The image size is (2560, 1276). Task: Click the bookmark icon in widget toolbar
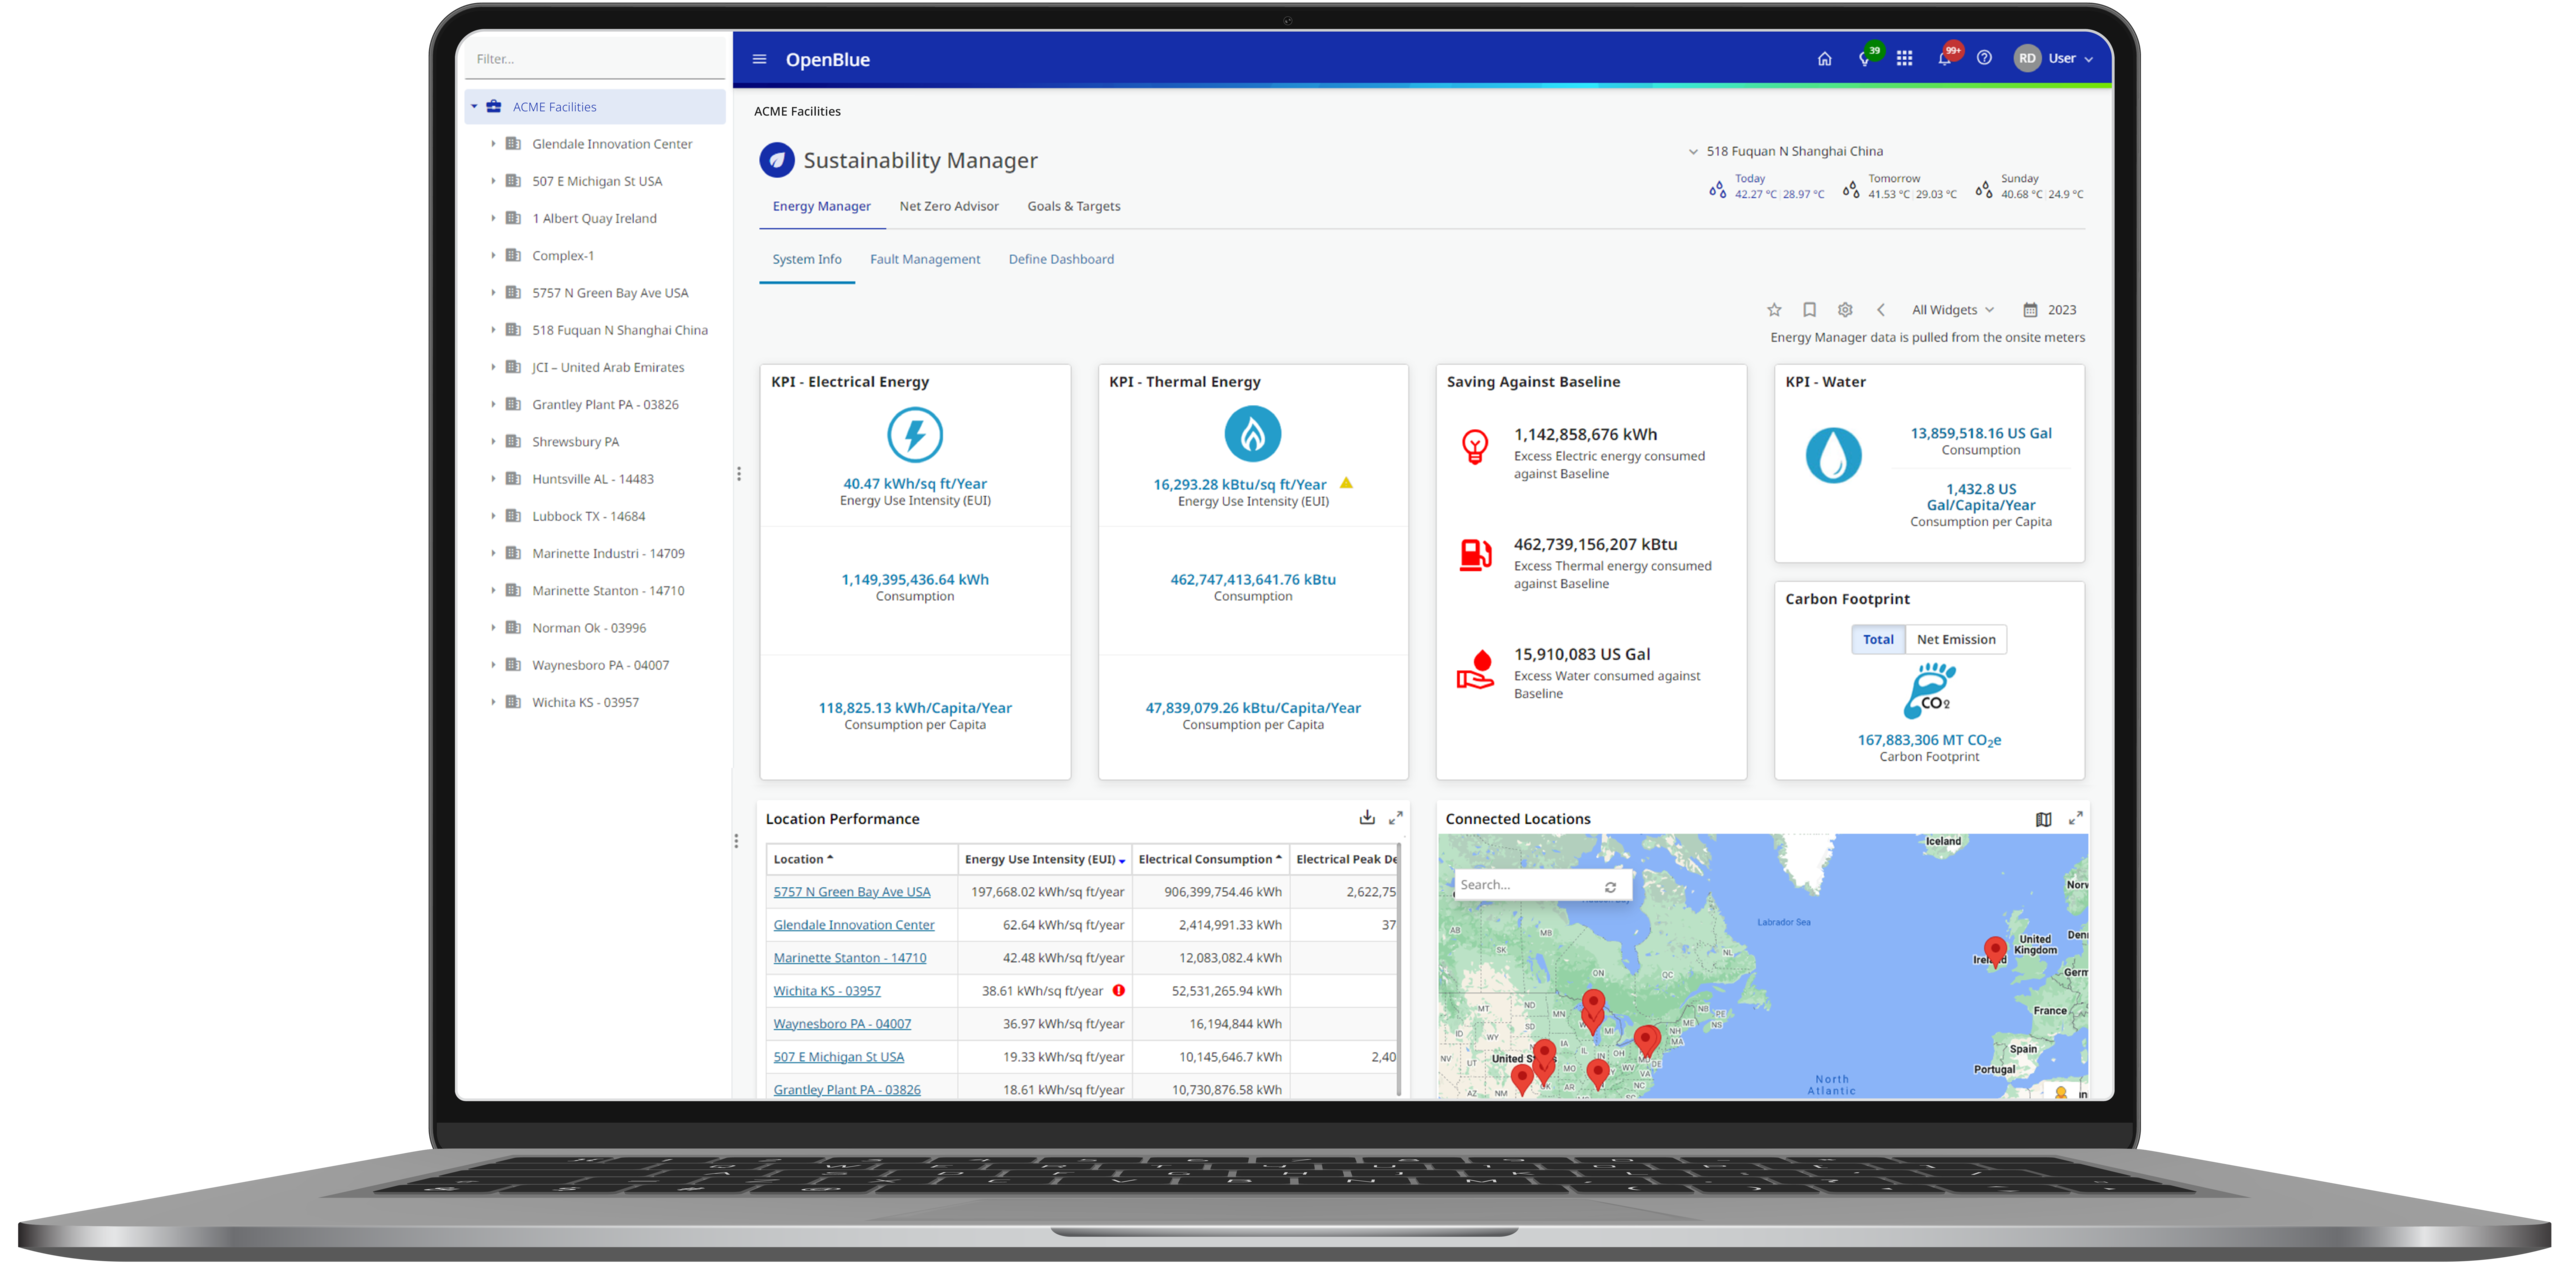1809,310
